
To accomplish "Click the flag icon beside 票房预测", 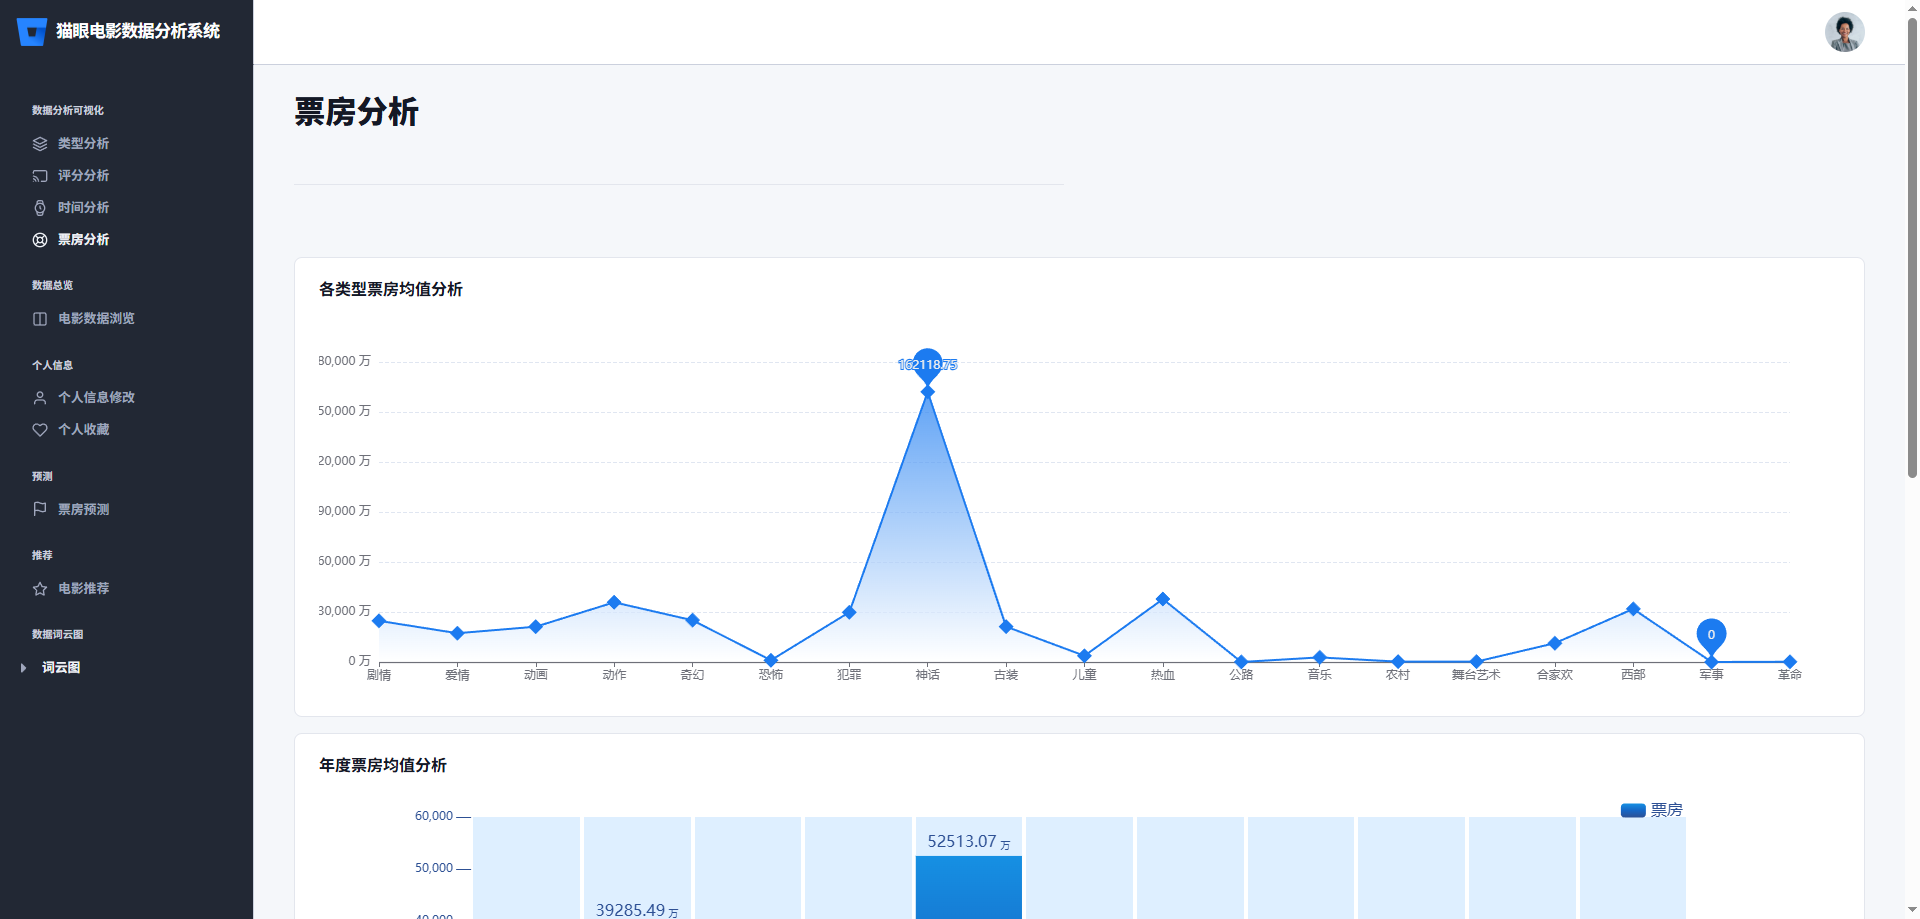I will (40, 509).
